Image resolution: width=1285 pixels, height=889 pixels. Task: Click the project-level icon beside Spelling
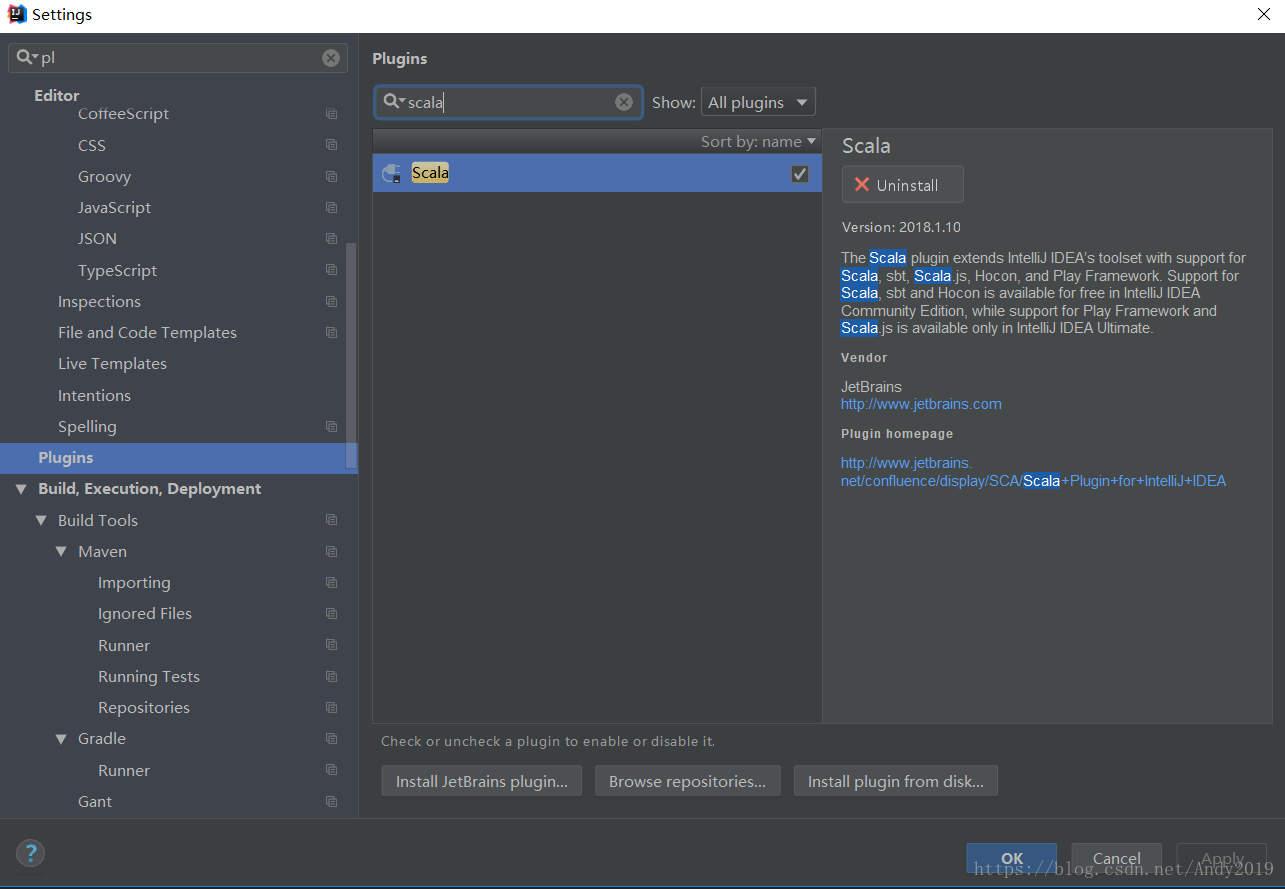(332, 426)
